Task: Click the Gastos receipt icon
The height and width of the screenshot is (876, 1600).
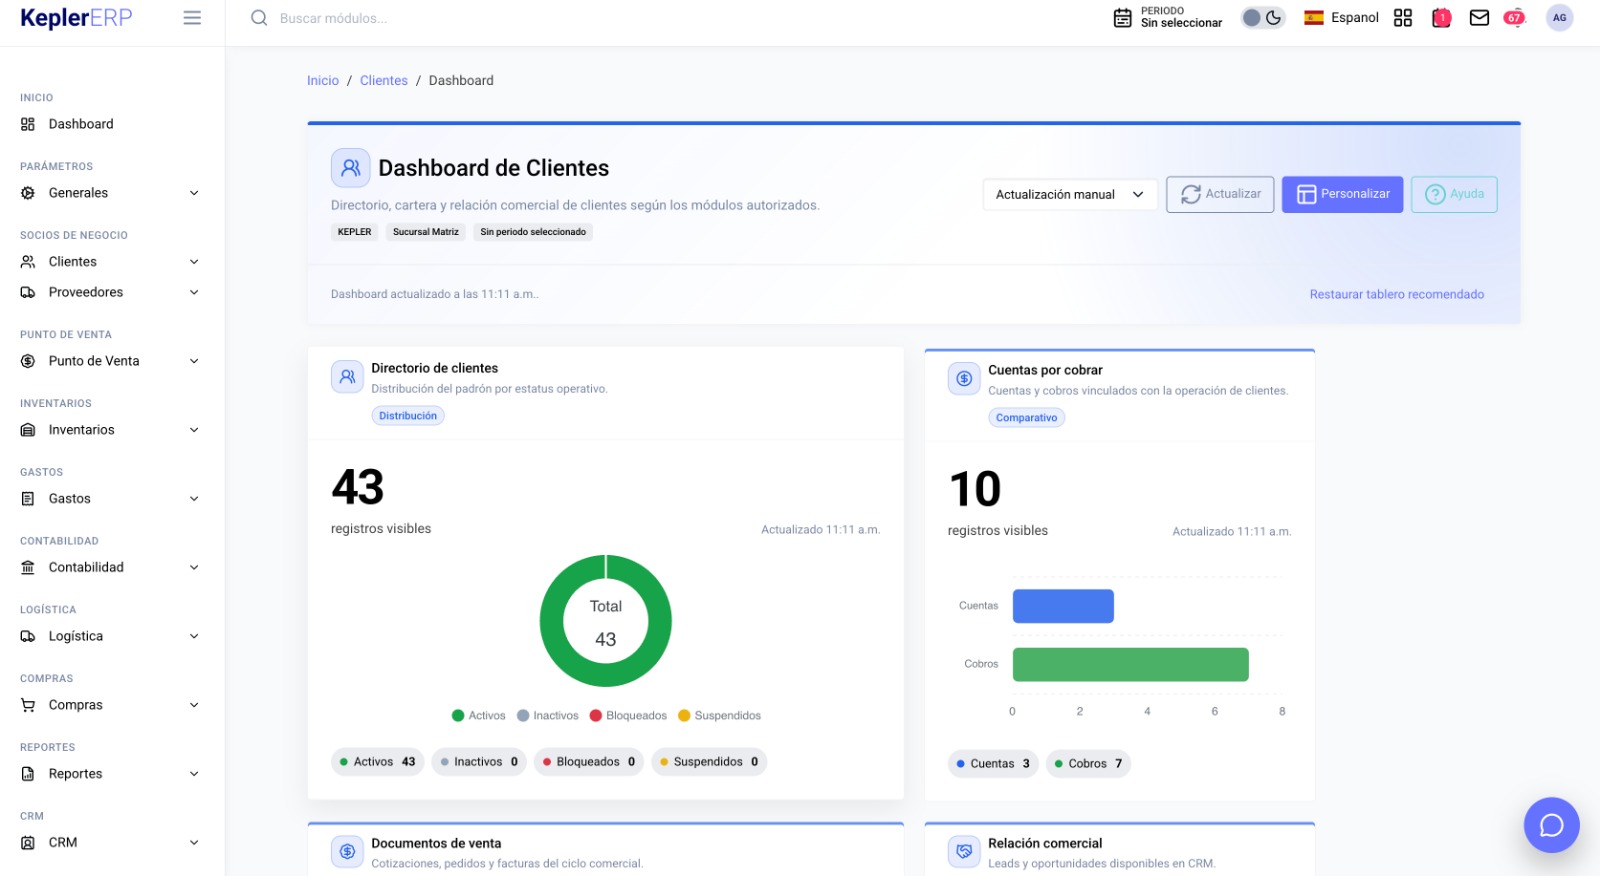Action: [28, 499]
